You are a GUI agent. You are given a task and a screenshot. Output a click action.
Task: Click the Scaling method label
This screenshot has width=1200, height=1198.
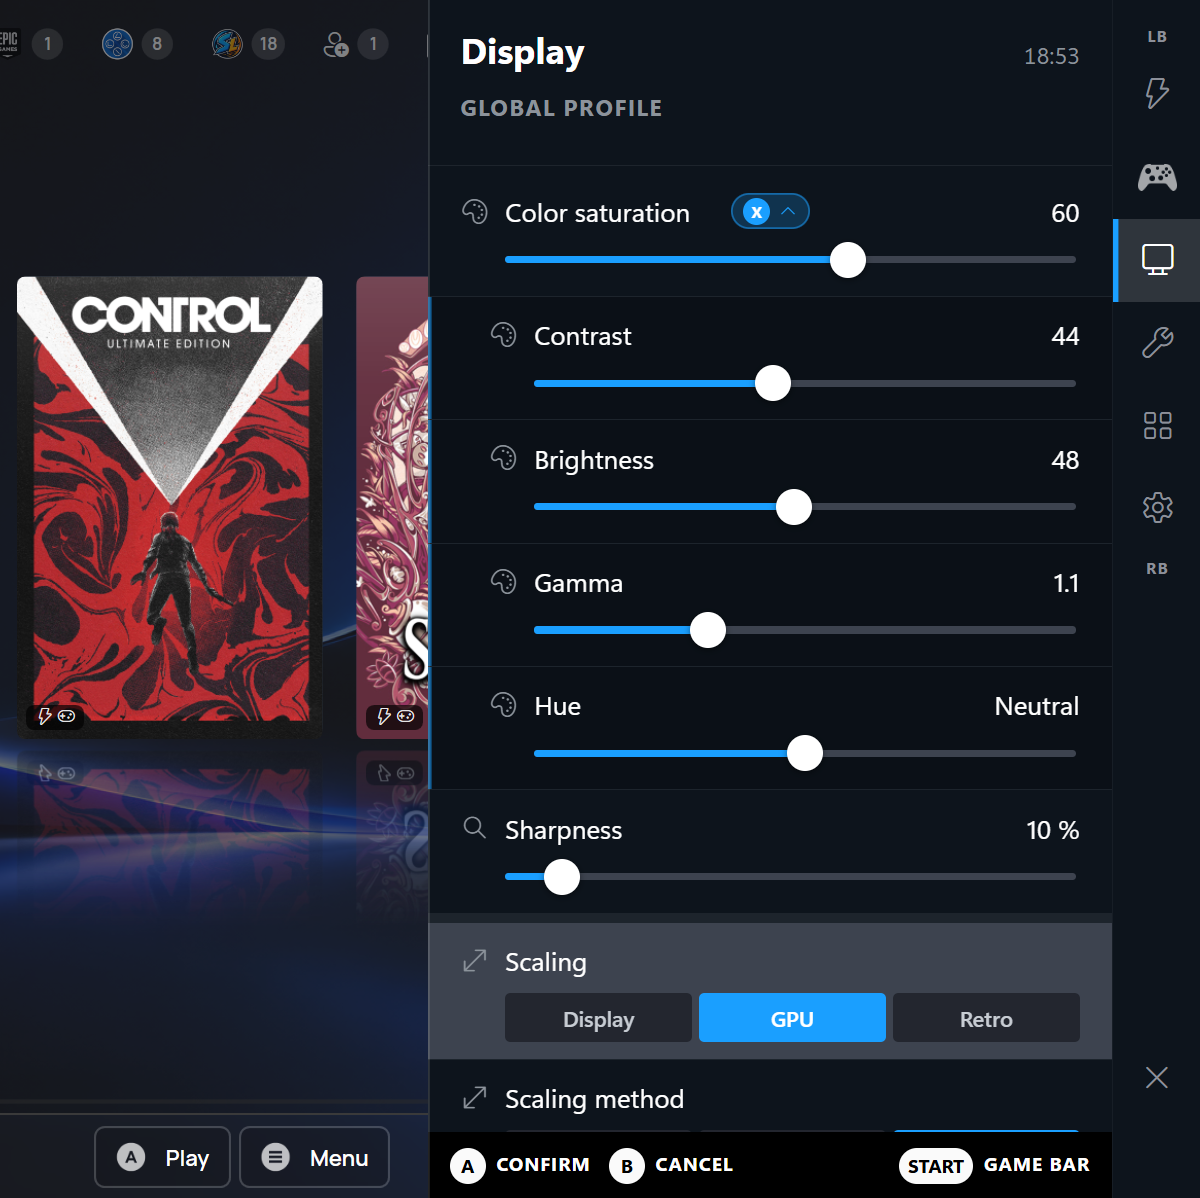(x=594, y=1099)
